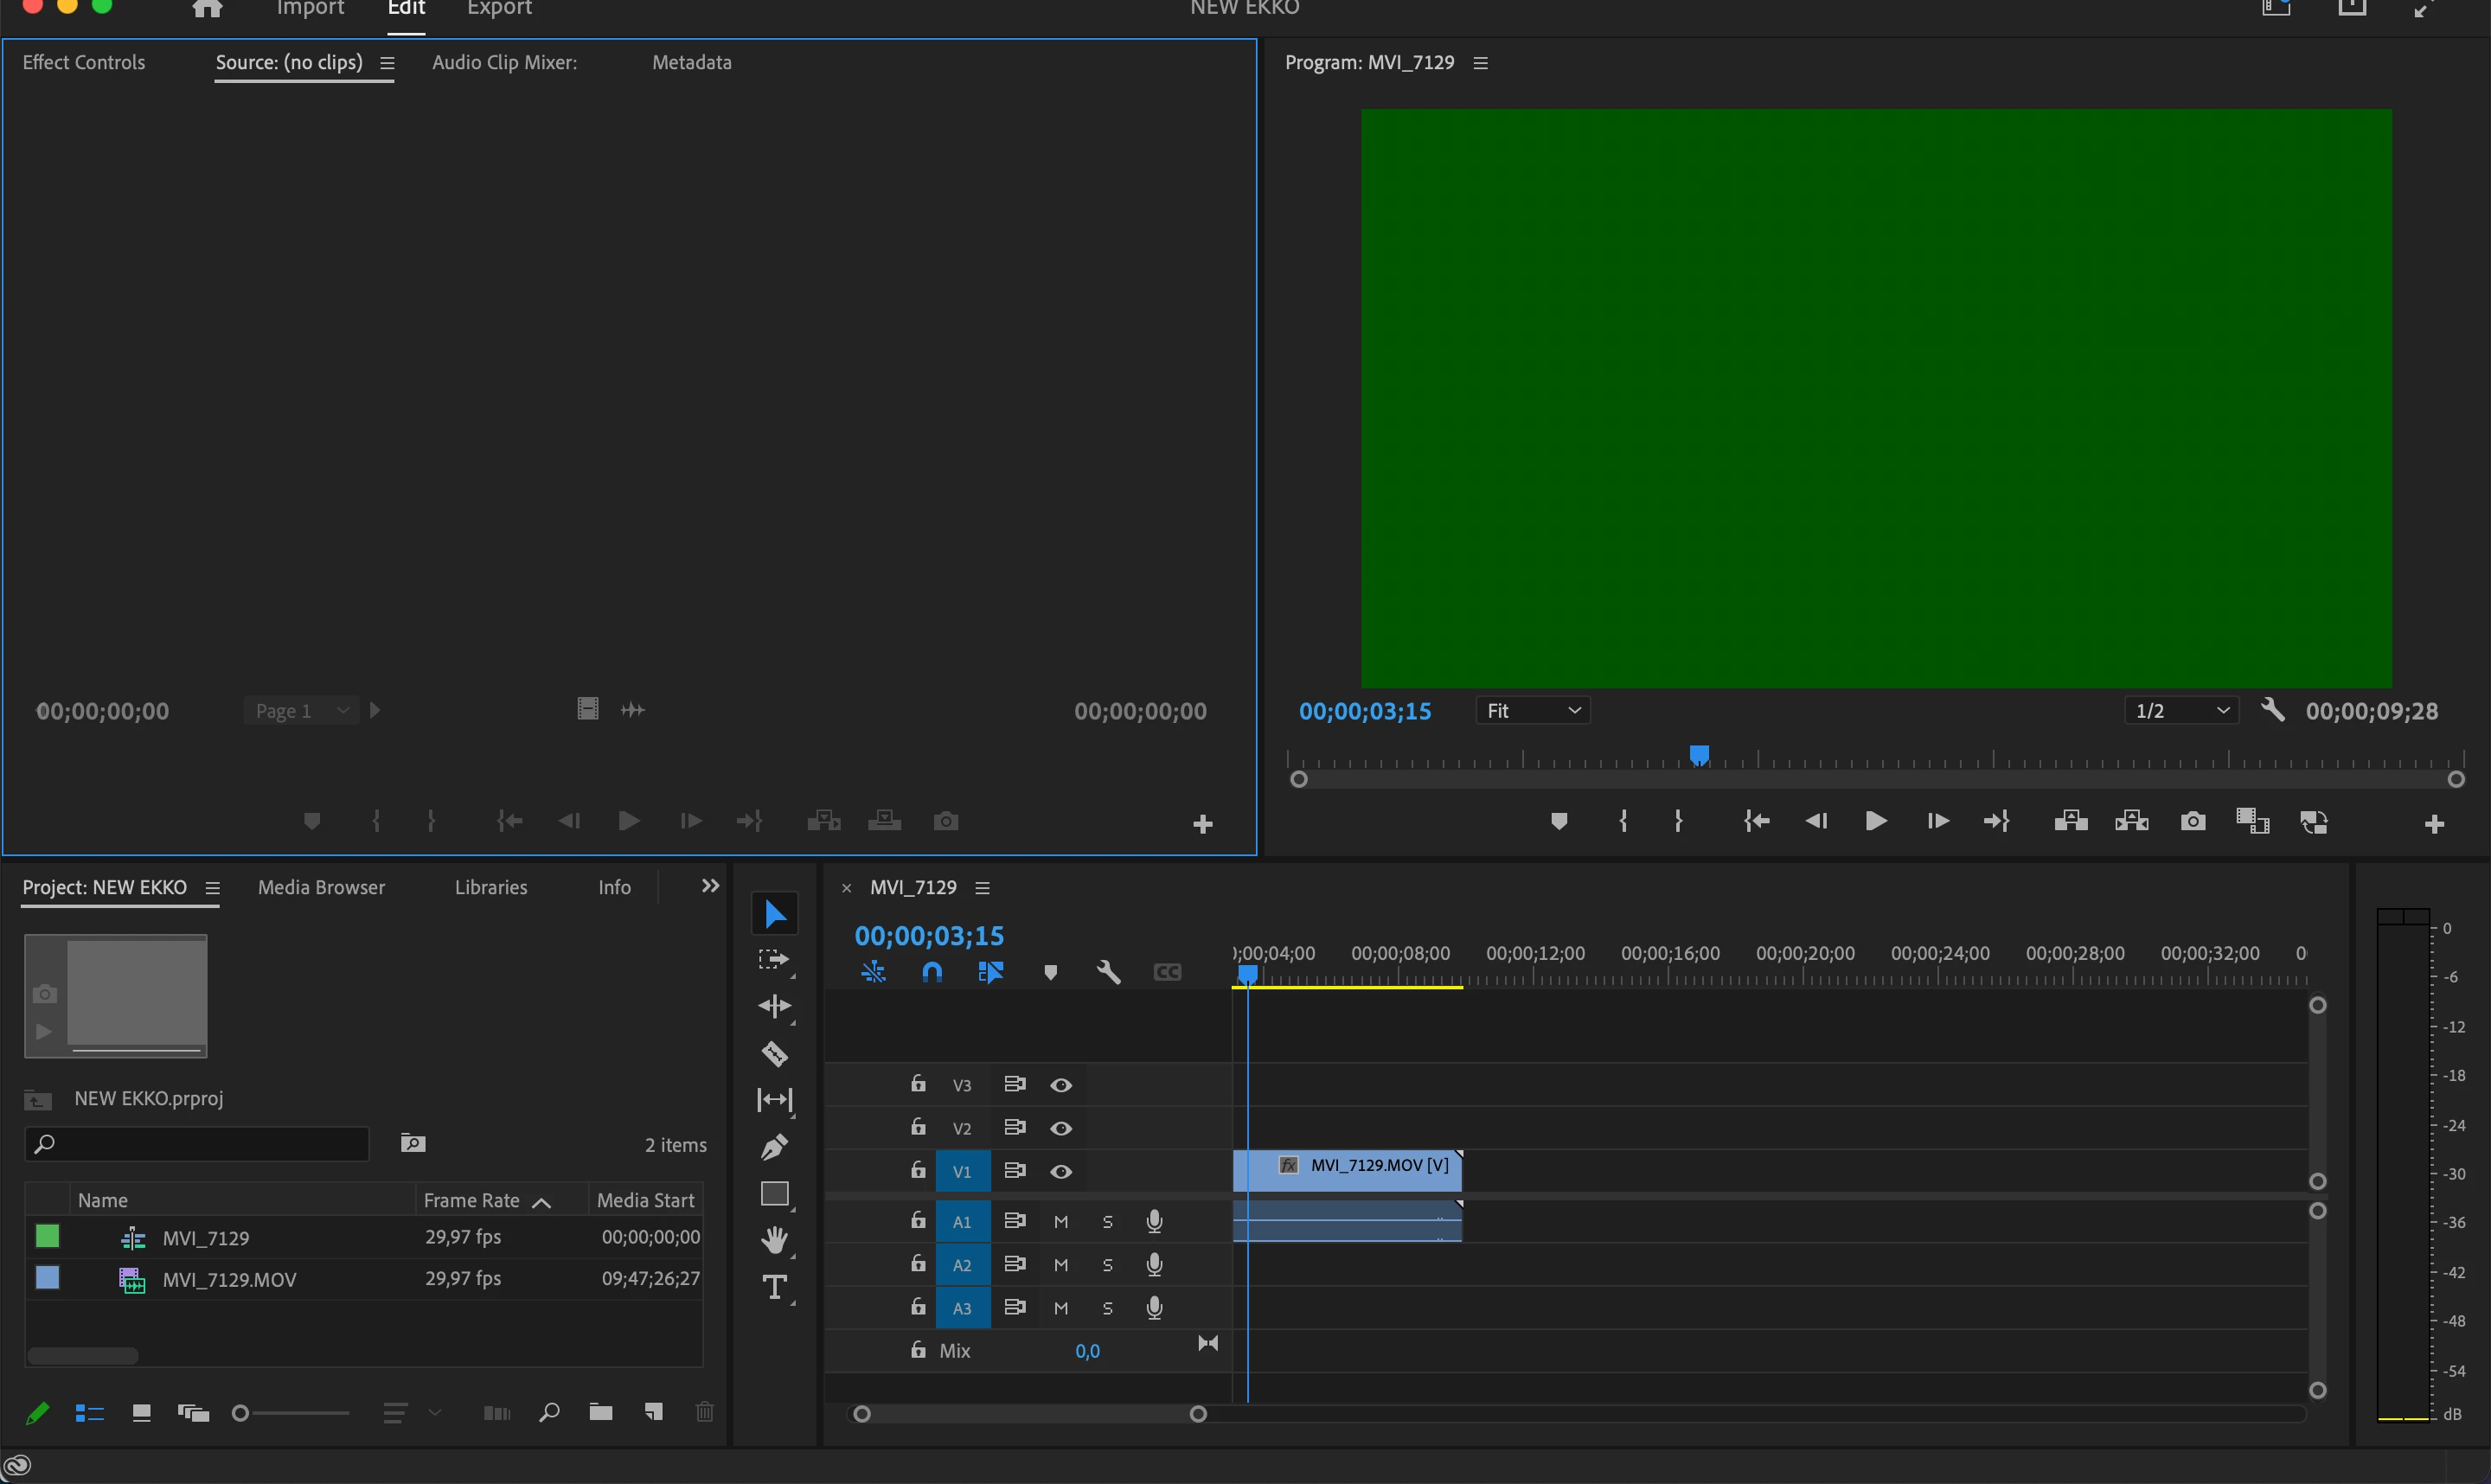2491x1484 pixels.
Task: Open the MVI_7129 sequence panel menu
Action: click(x=982, y=888)
